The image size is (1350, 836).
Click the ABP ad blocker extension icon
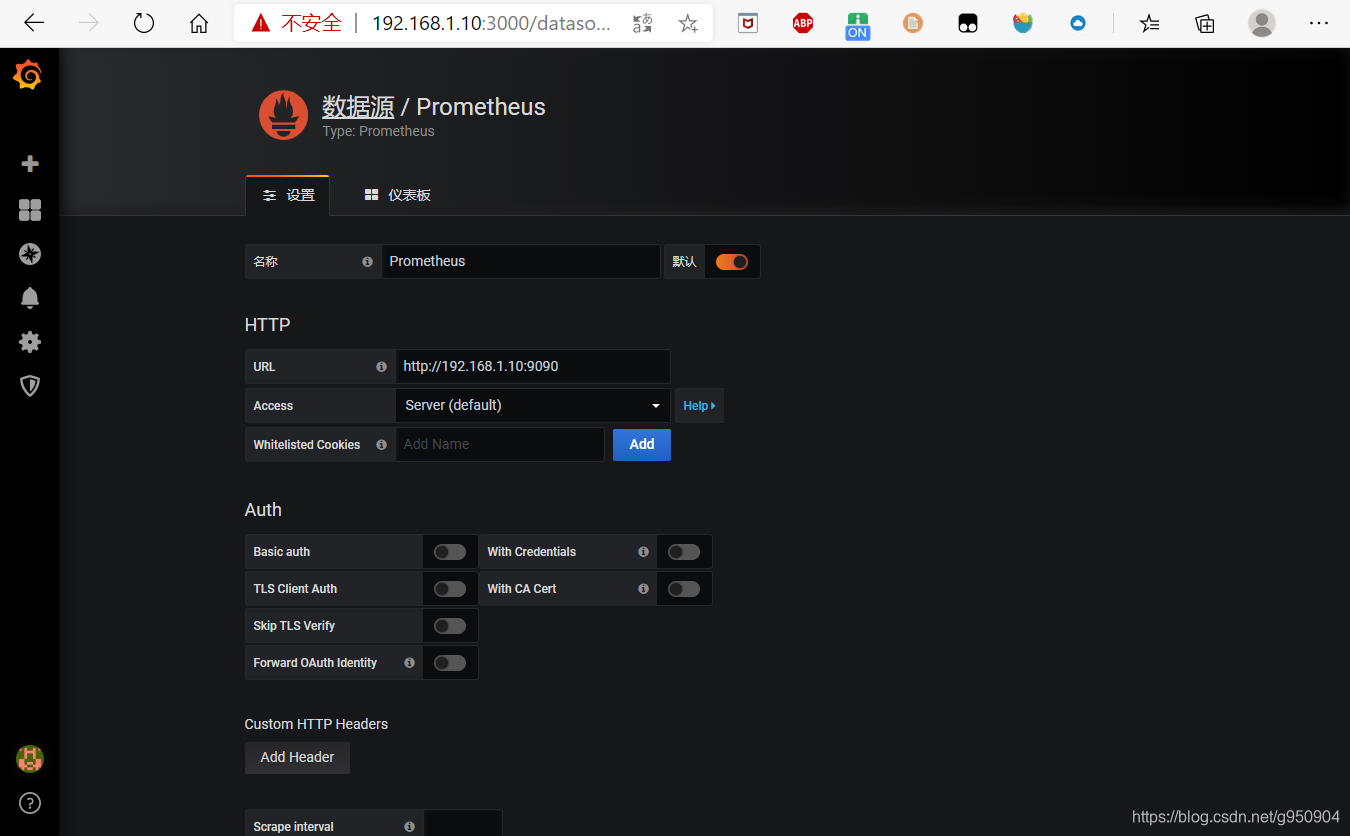[x=803, y=23]
